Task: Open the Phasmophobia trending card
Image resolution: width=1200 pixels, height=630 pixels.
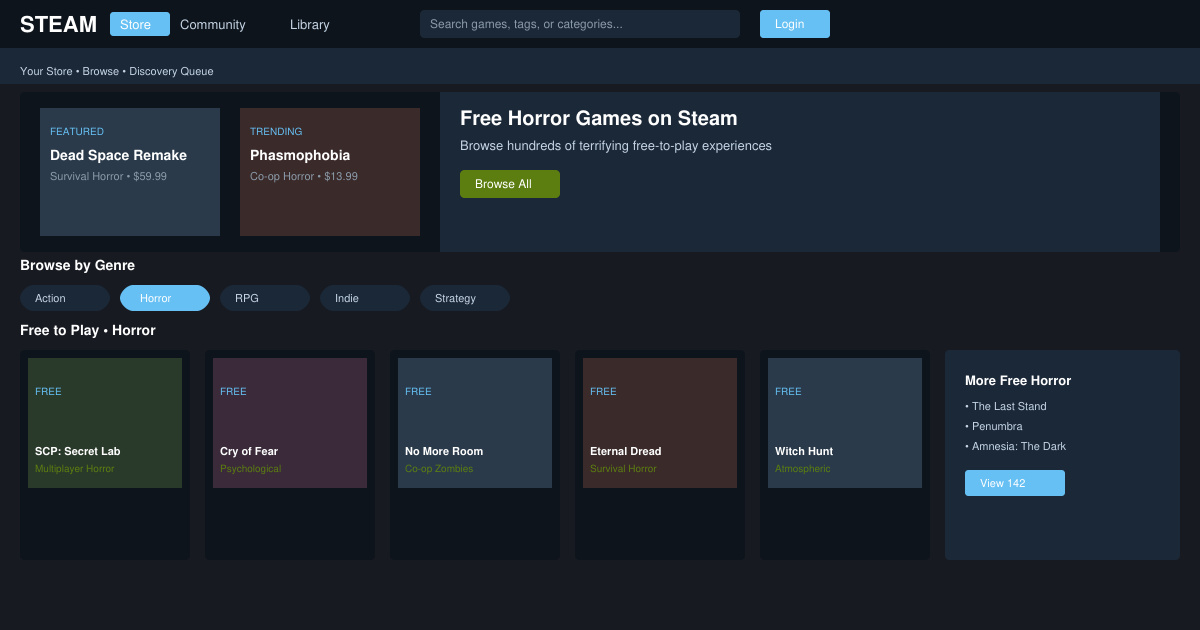Action: (330, 172)
